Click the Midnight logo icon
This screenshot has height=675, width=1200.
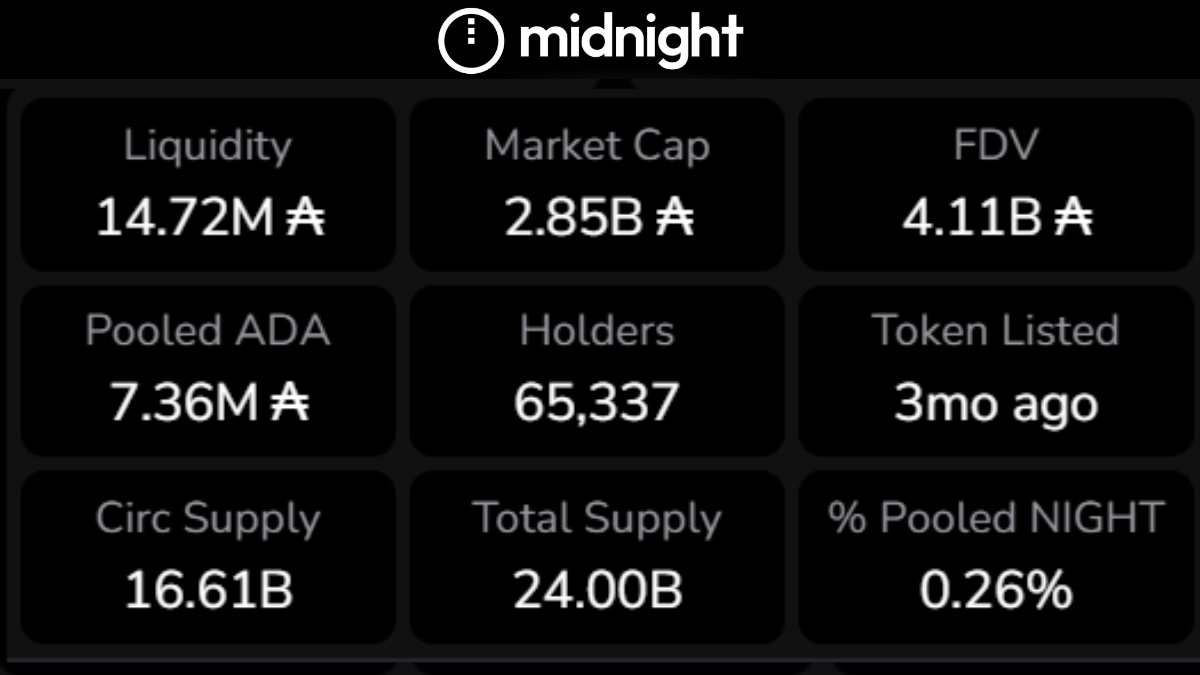point(471,41)
